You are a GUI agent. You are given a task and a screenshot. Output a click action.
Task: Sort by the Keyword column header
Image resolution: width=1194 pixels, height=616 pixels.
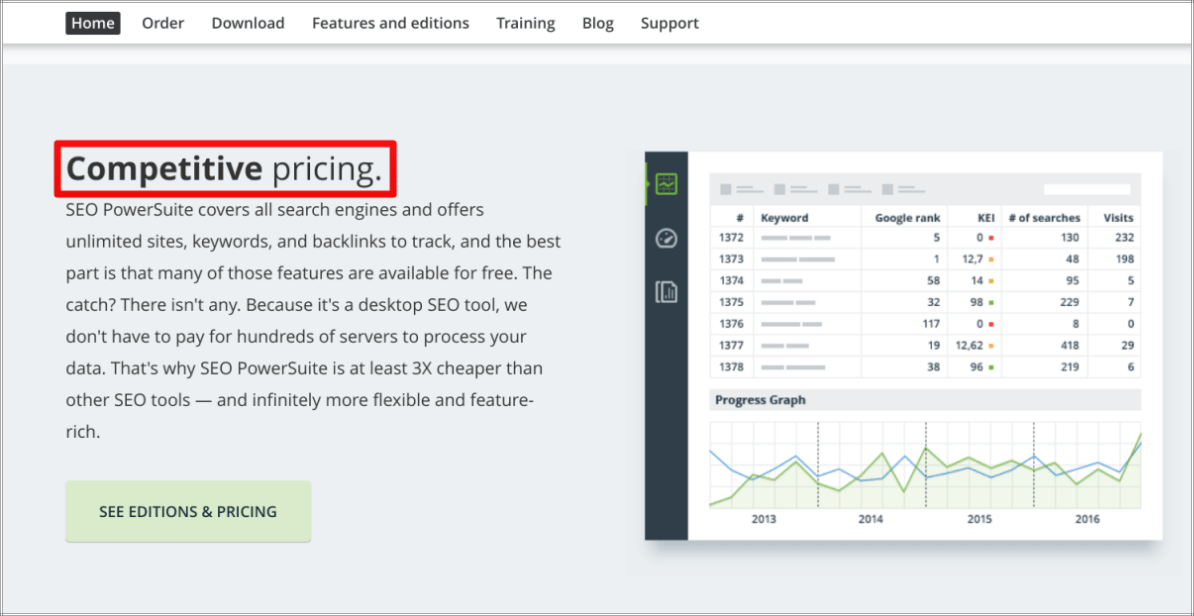(x=784, y=217)
